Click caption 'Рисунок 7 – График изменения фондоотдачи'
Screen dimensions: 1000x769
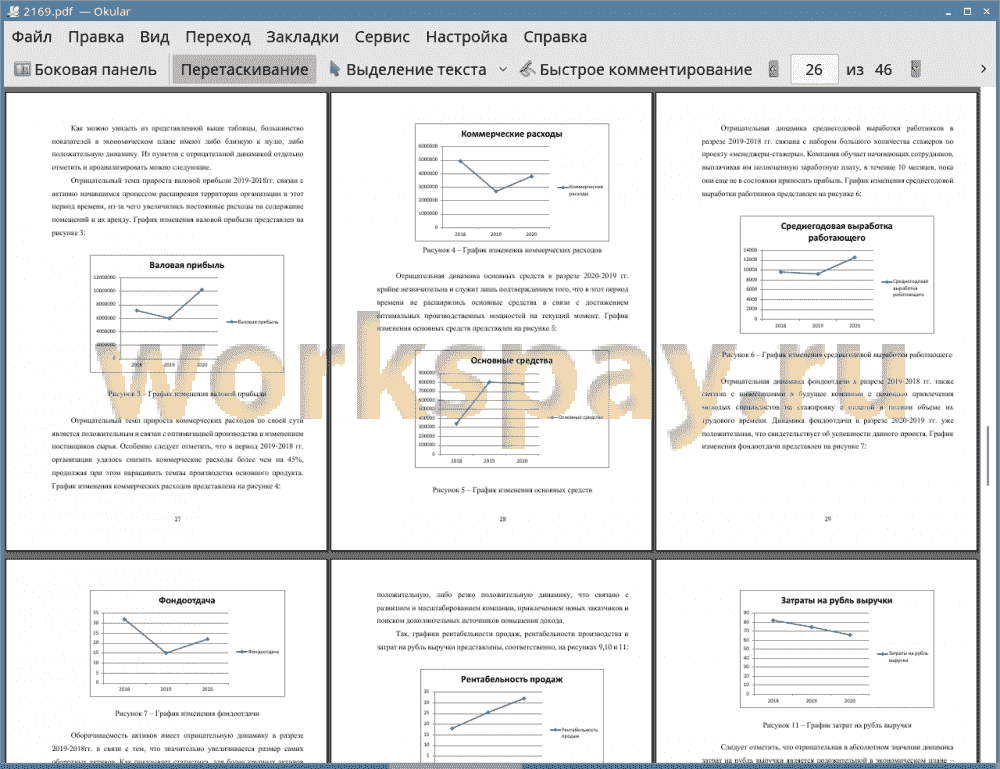(187, 713)
